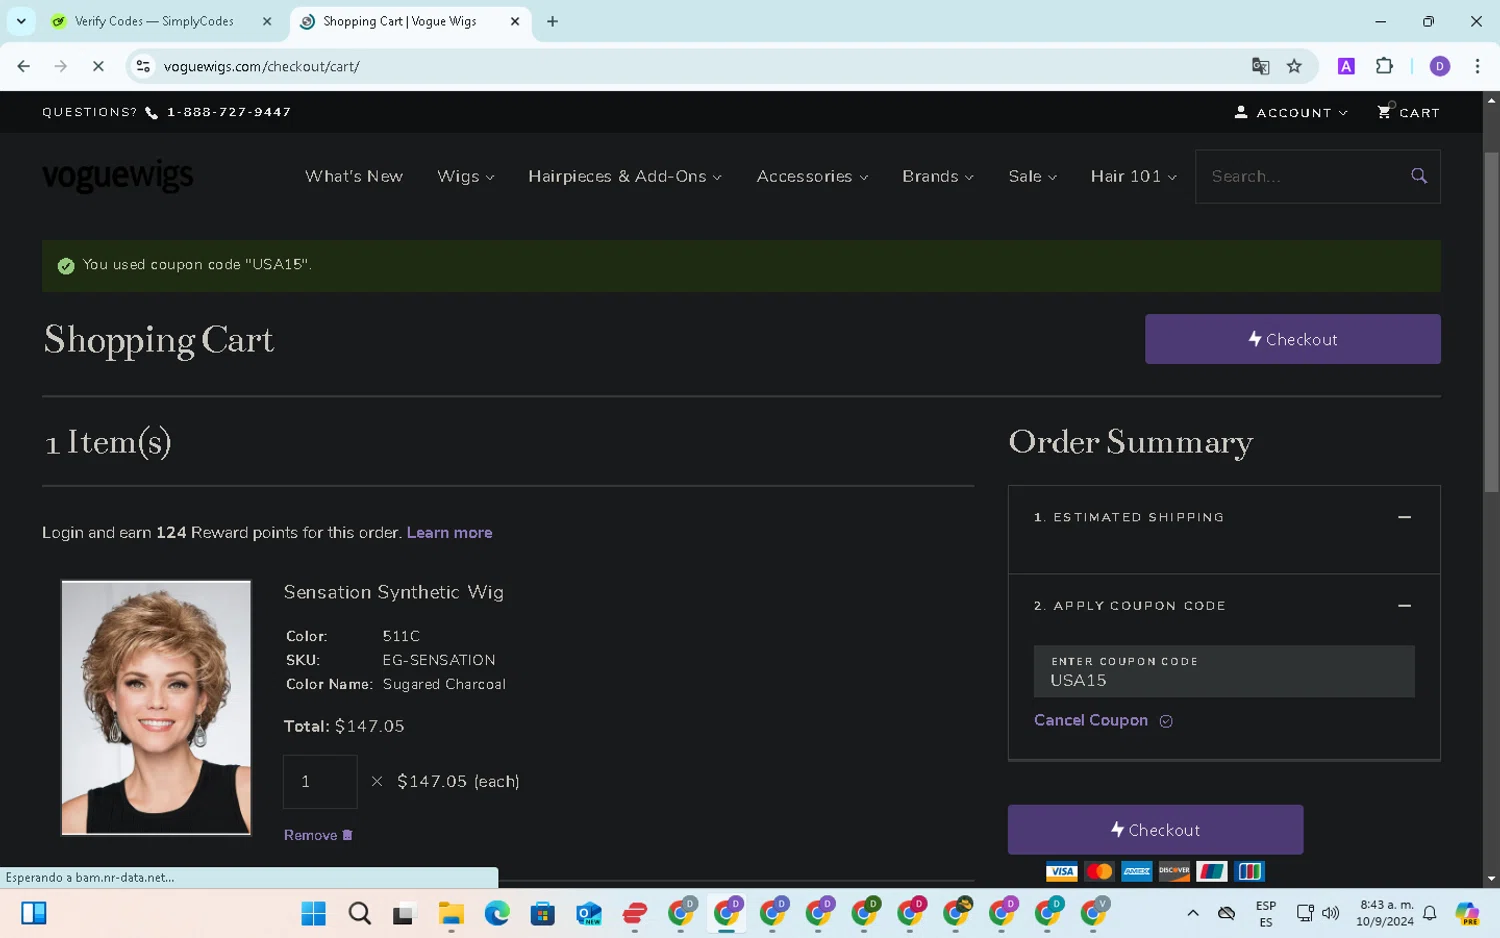This screenshot has width=1500, height=938.
Task: Expand the Brands menu
Action: pos(937,176)
